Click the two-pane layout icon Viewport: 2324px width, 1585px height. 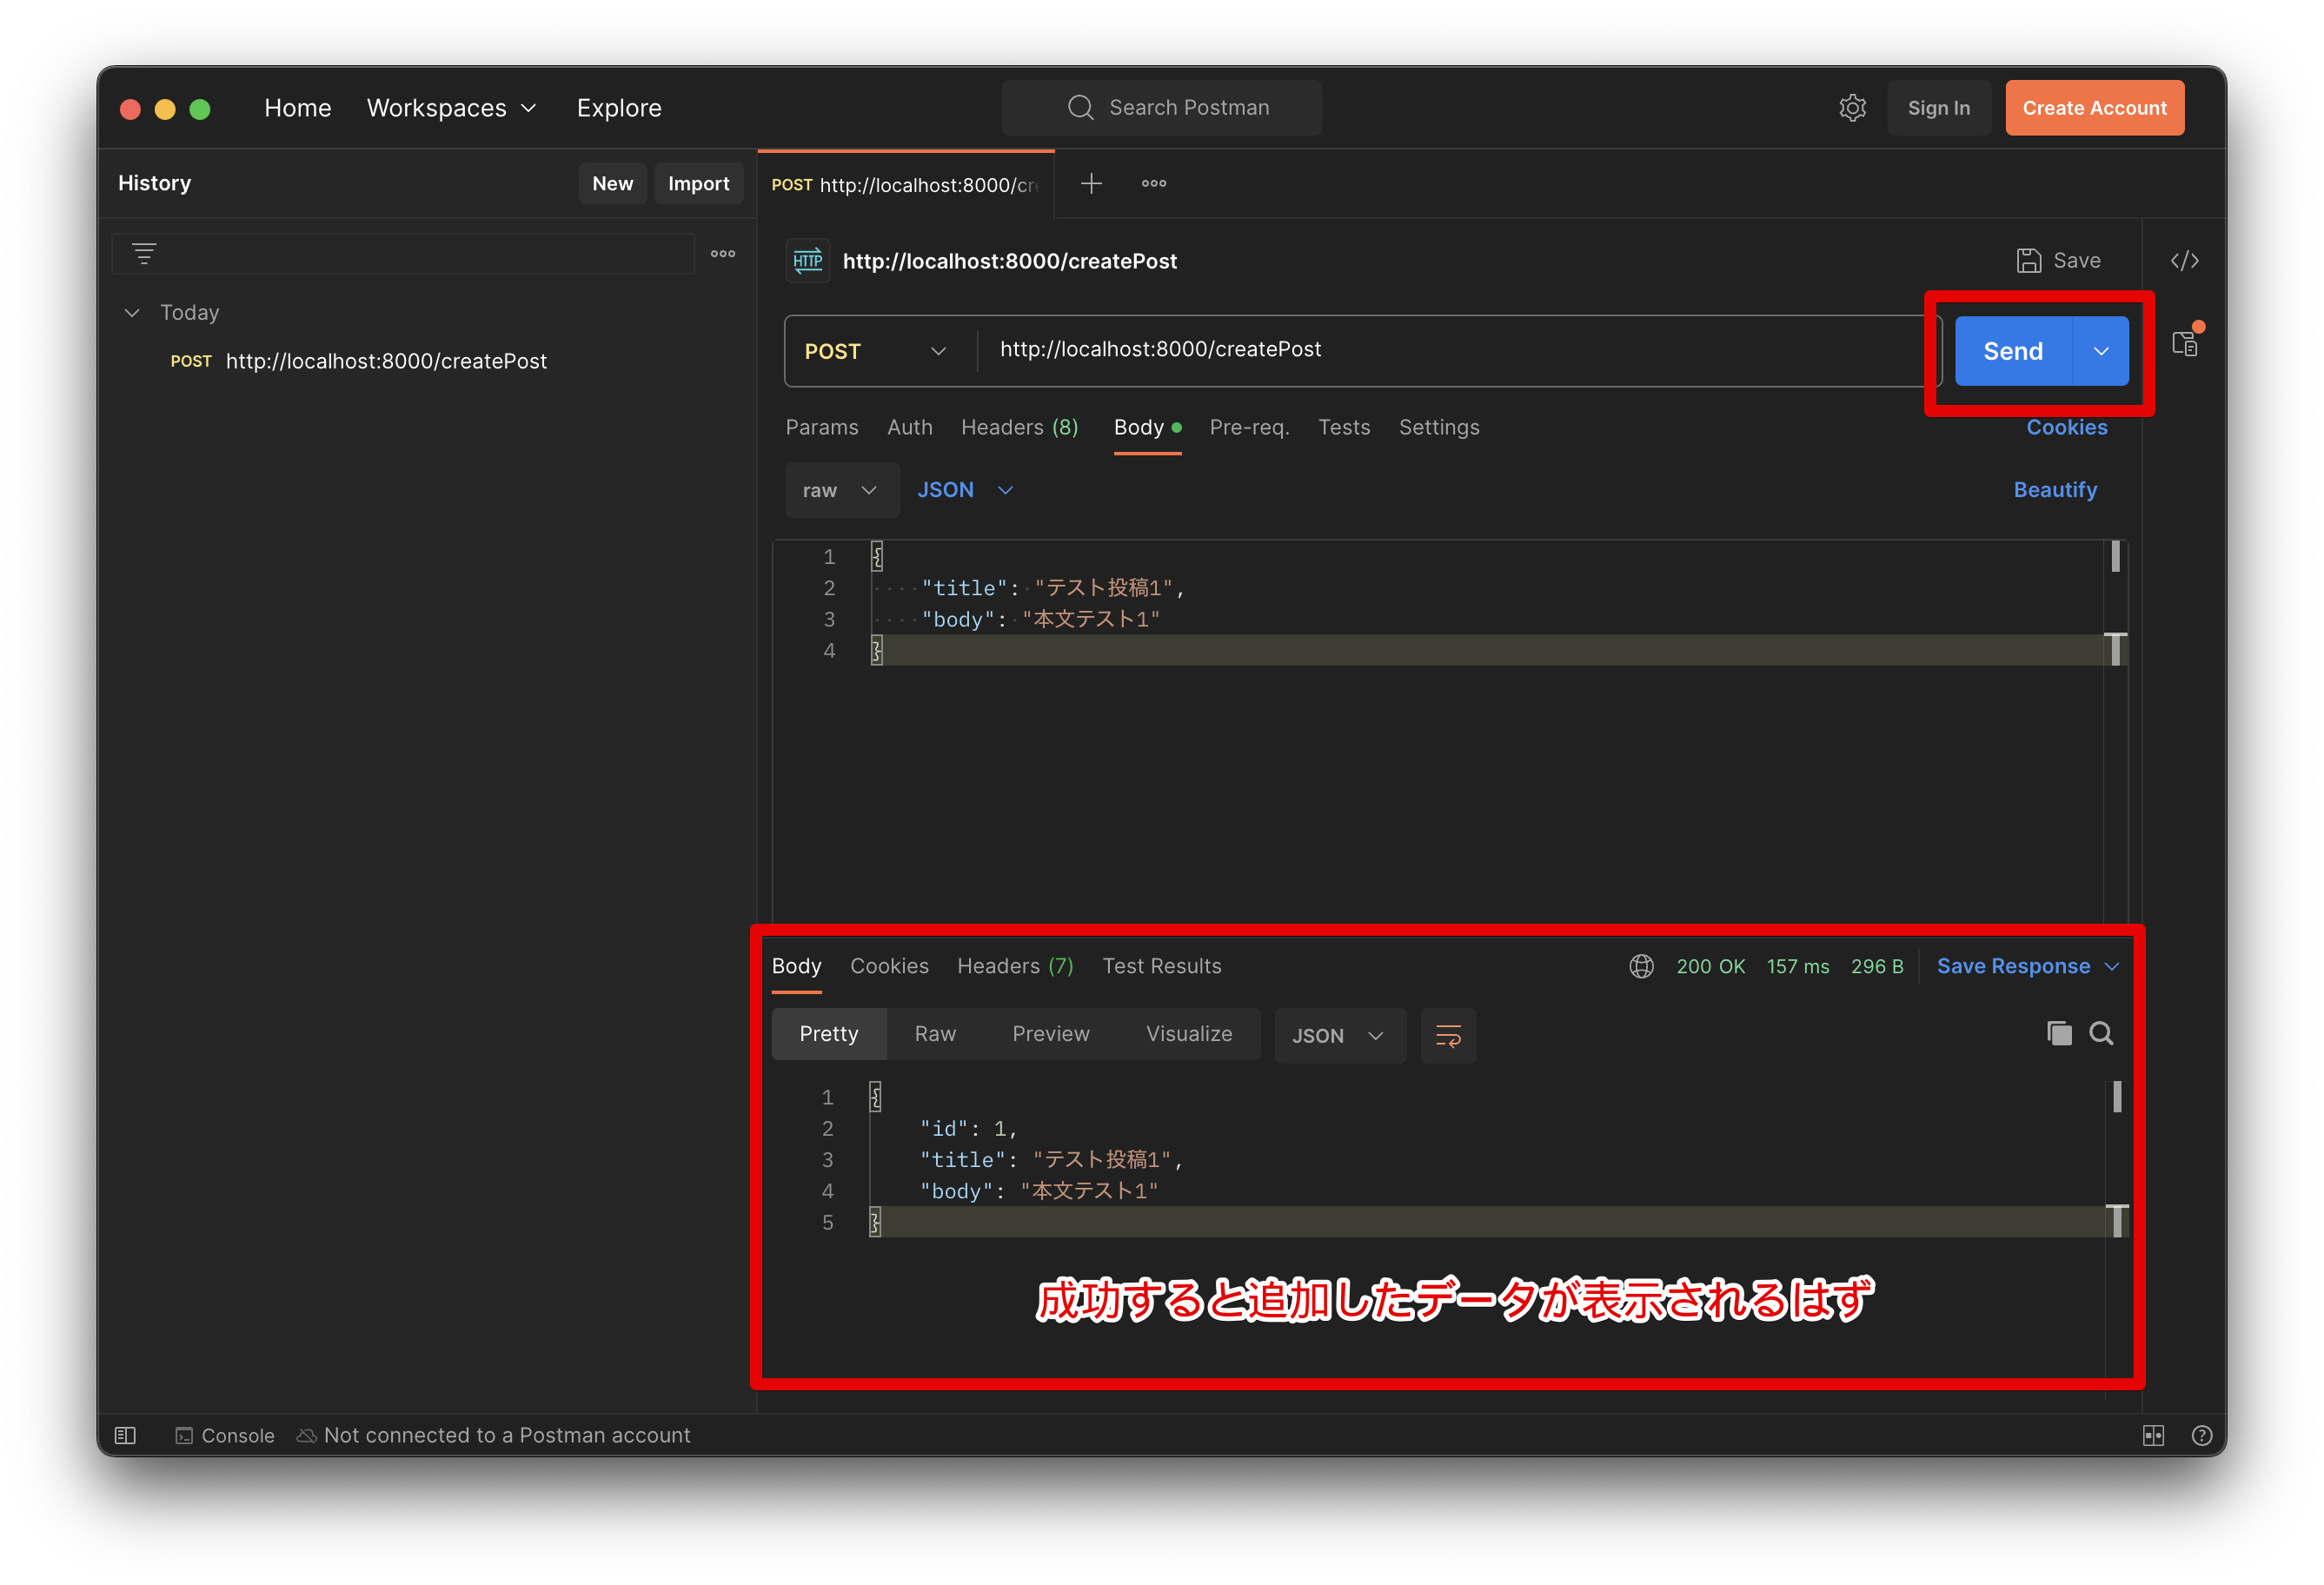tap(2153, 1435)
